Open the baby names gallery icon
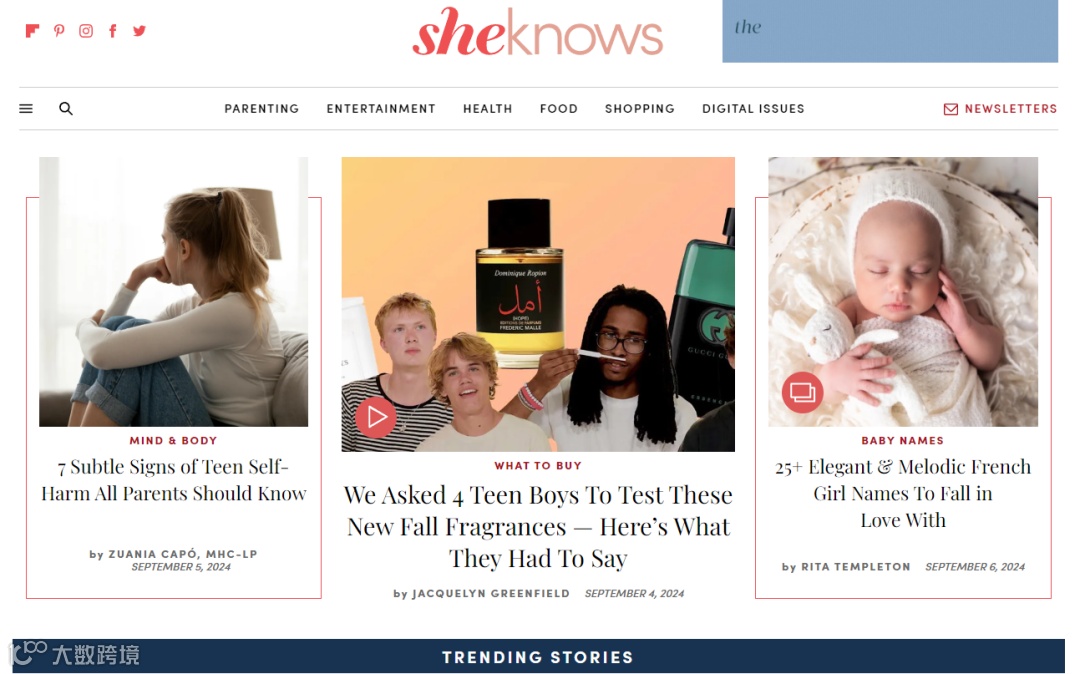Image resolution: width=1080 pixels, height=674 pixels. (x=802, y=392)
